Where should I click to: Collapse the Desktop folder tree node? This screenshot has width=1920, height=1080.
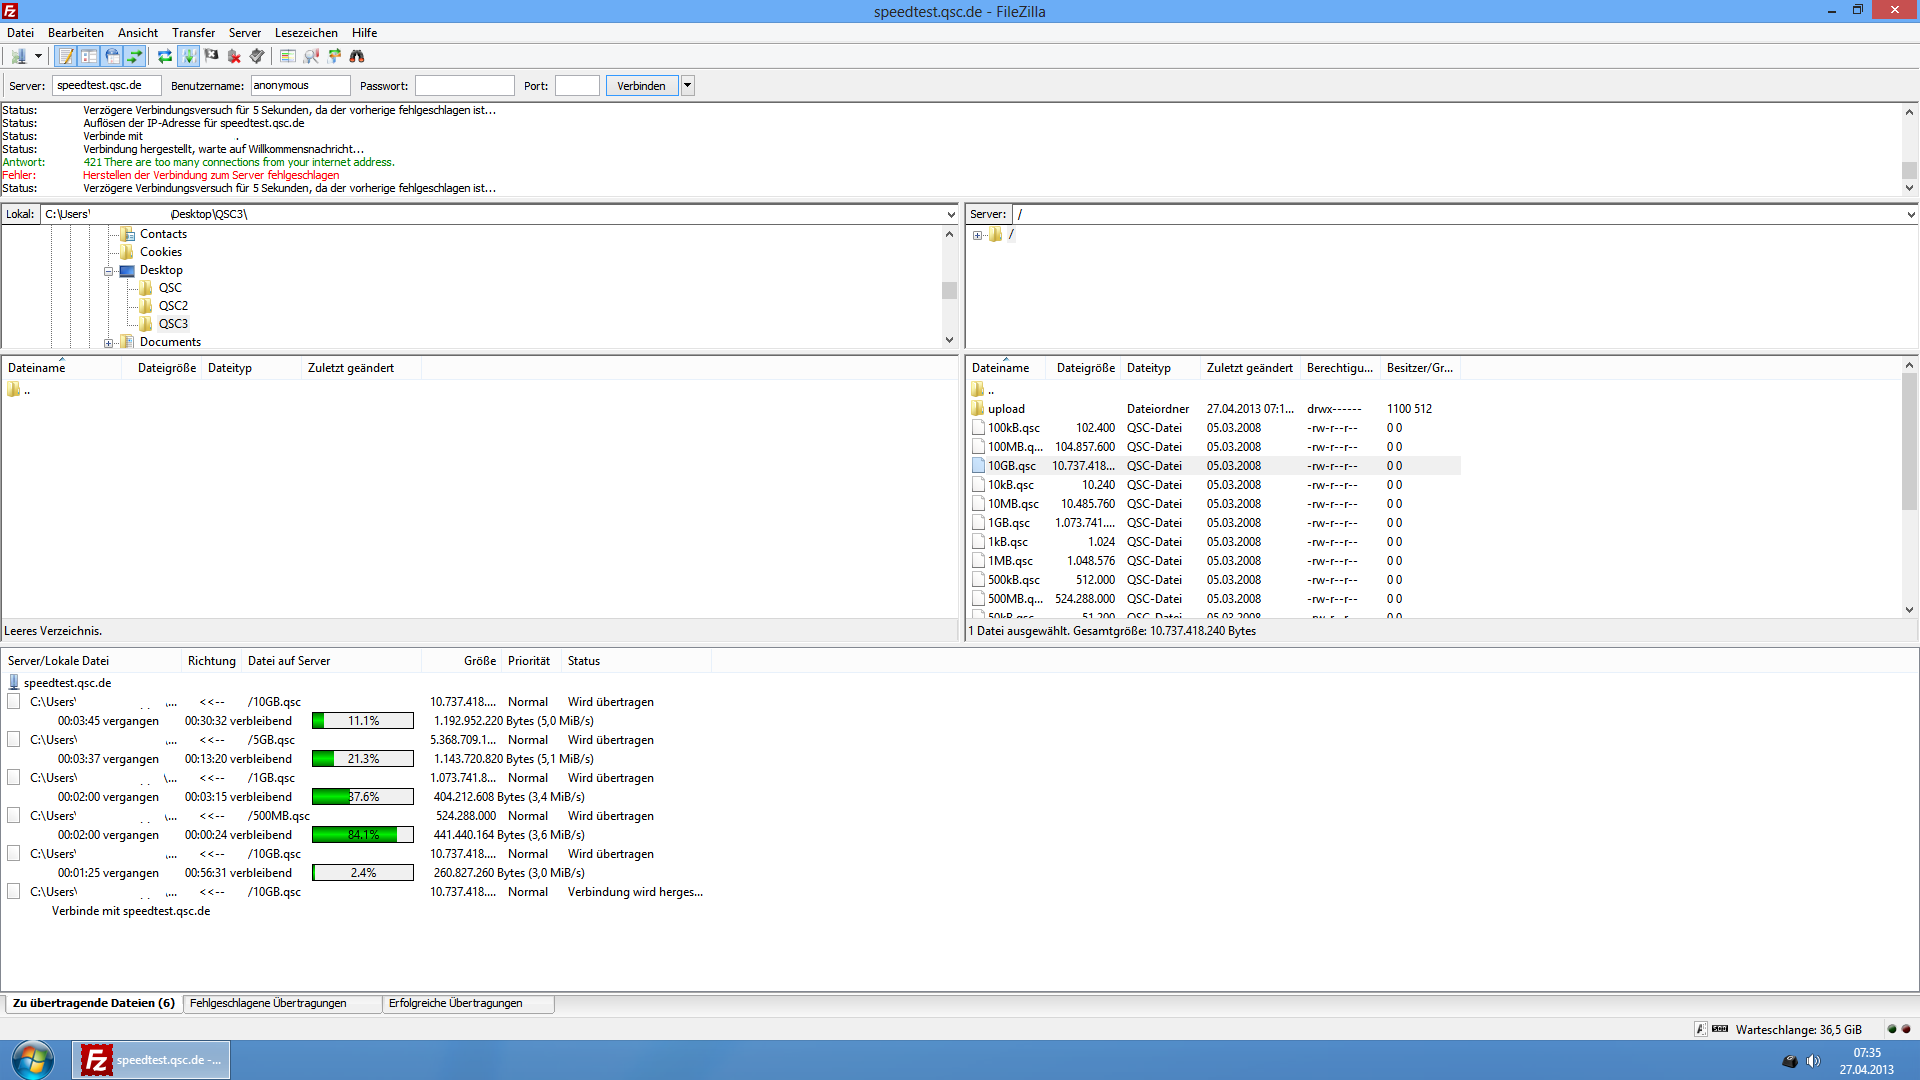(x=109, y=271)
